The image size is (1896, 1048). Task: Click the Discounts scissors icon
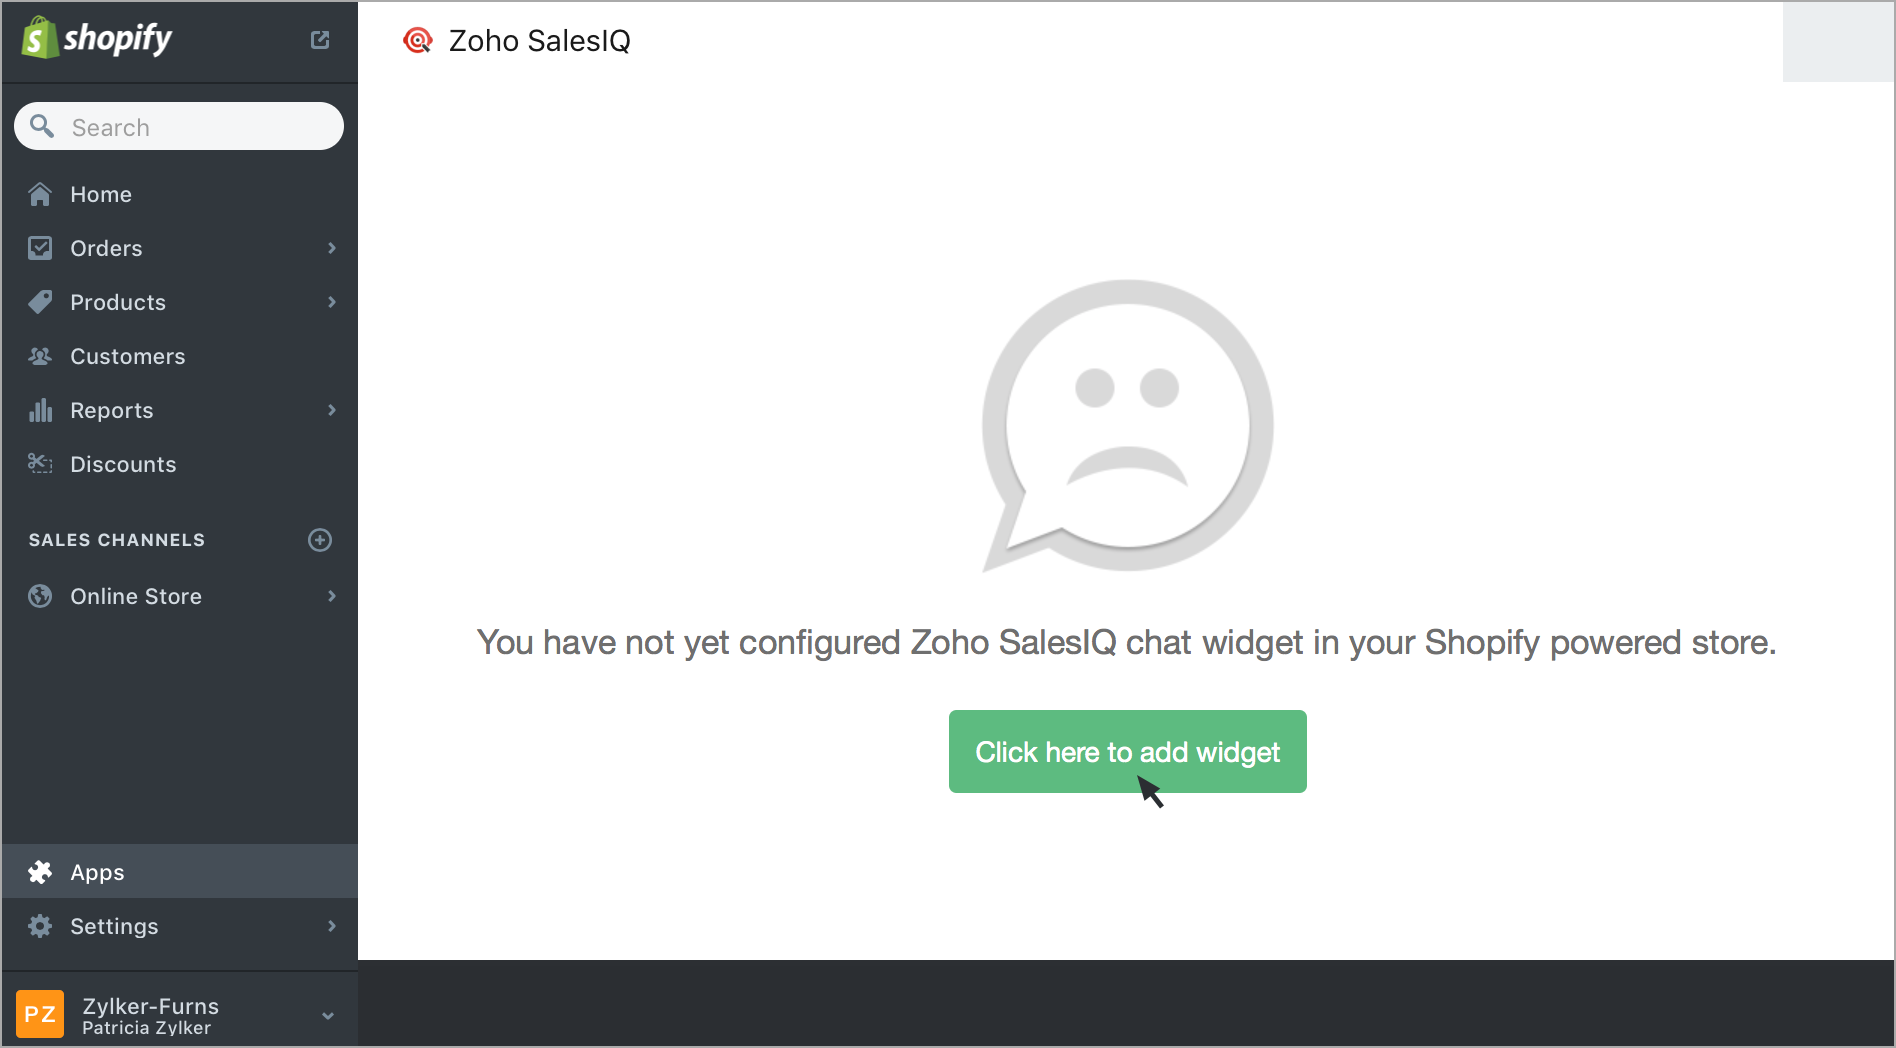click(40, 463)
